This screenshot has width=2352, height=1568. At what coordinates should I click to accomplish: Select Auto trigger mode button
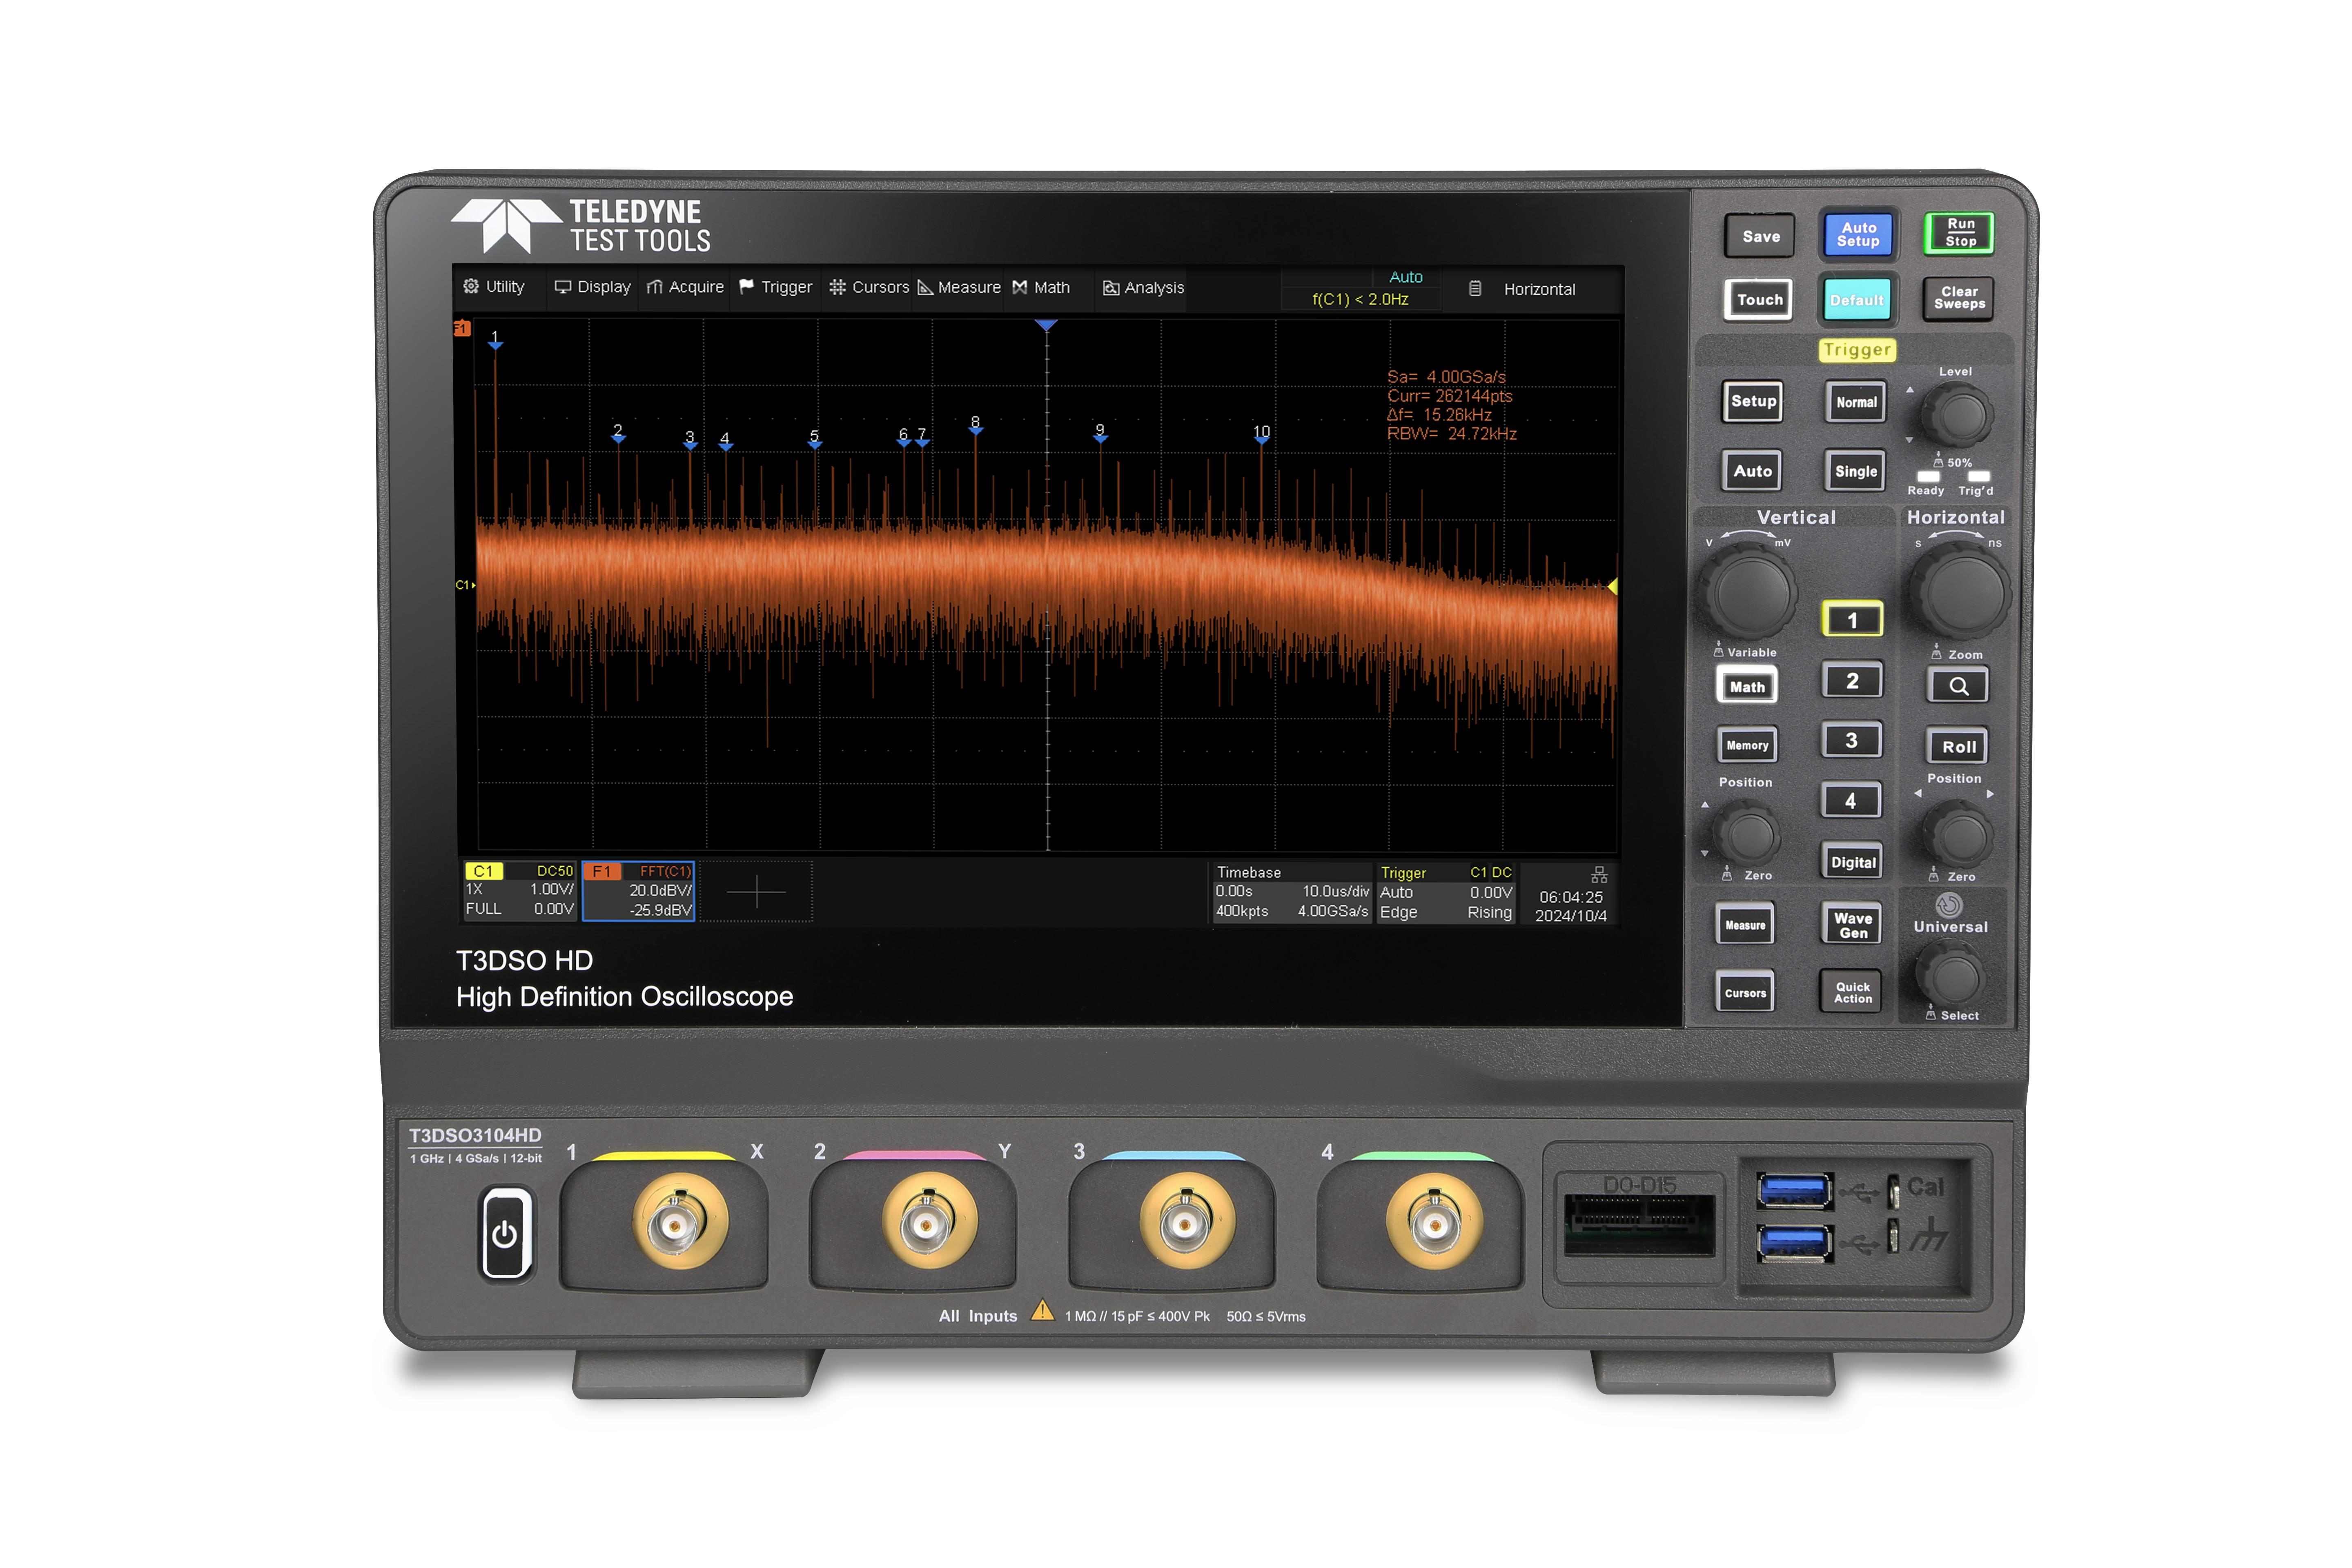click(1752, 471)
